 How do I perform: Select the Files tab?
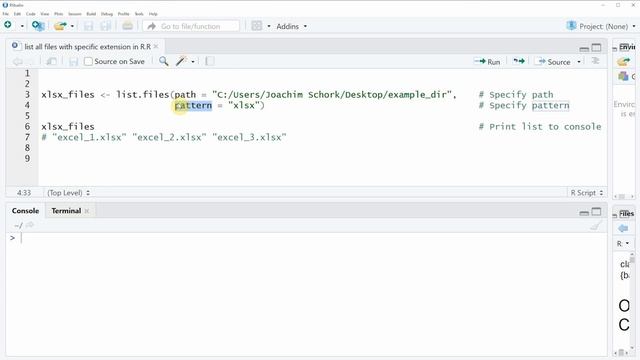click(626, 213)
